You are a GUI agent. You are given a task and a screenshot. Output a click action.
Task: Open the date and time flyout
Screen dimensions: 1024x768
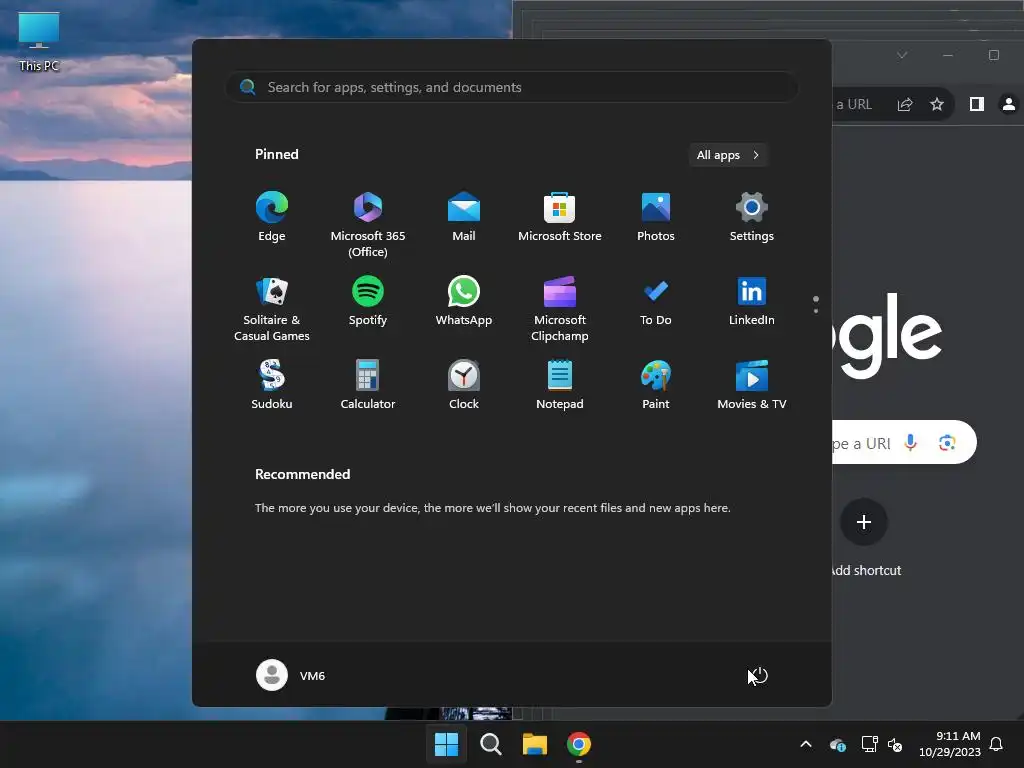pyautogui.click(x=950, y=744)
